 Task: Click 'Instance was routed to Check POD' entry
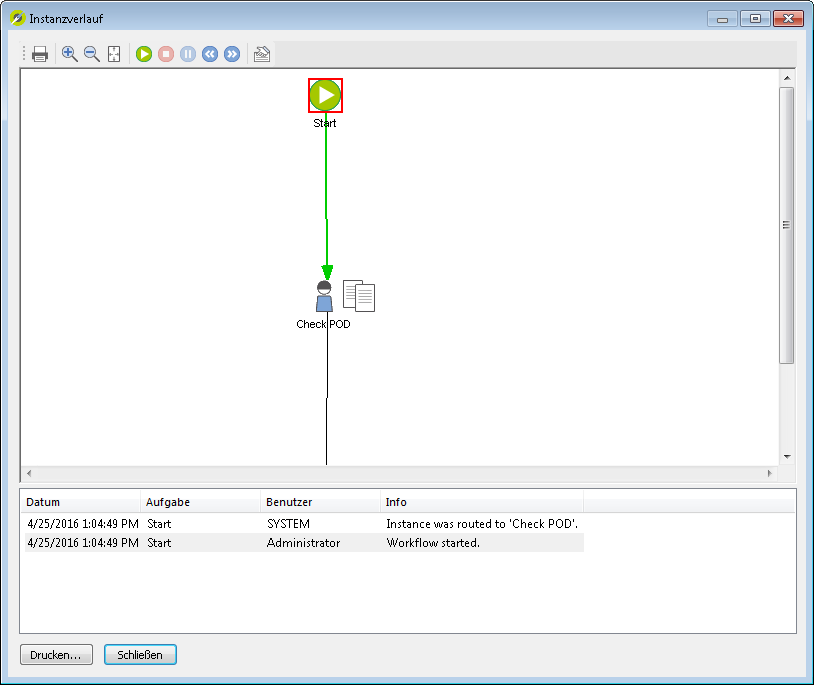(x=482, y=524)
